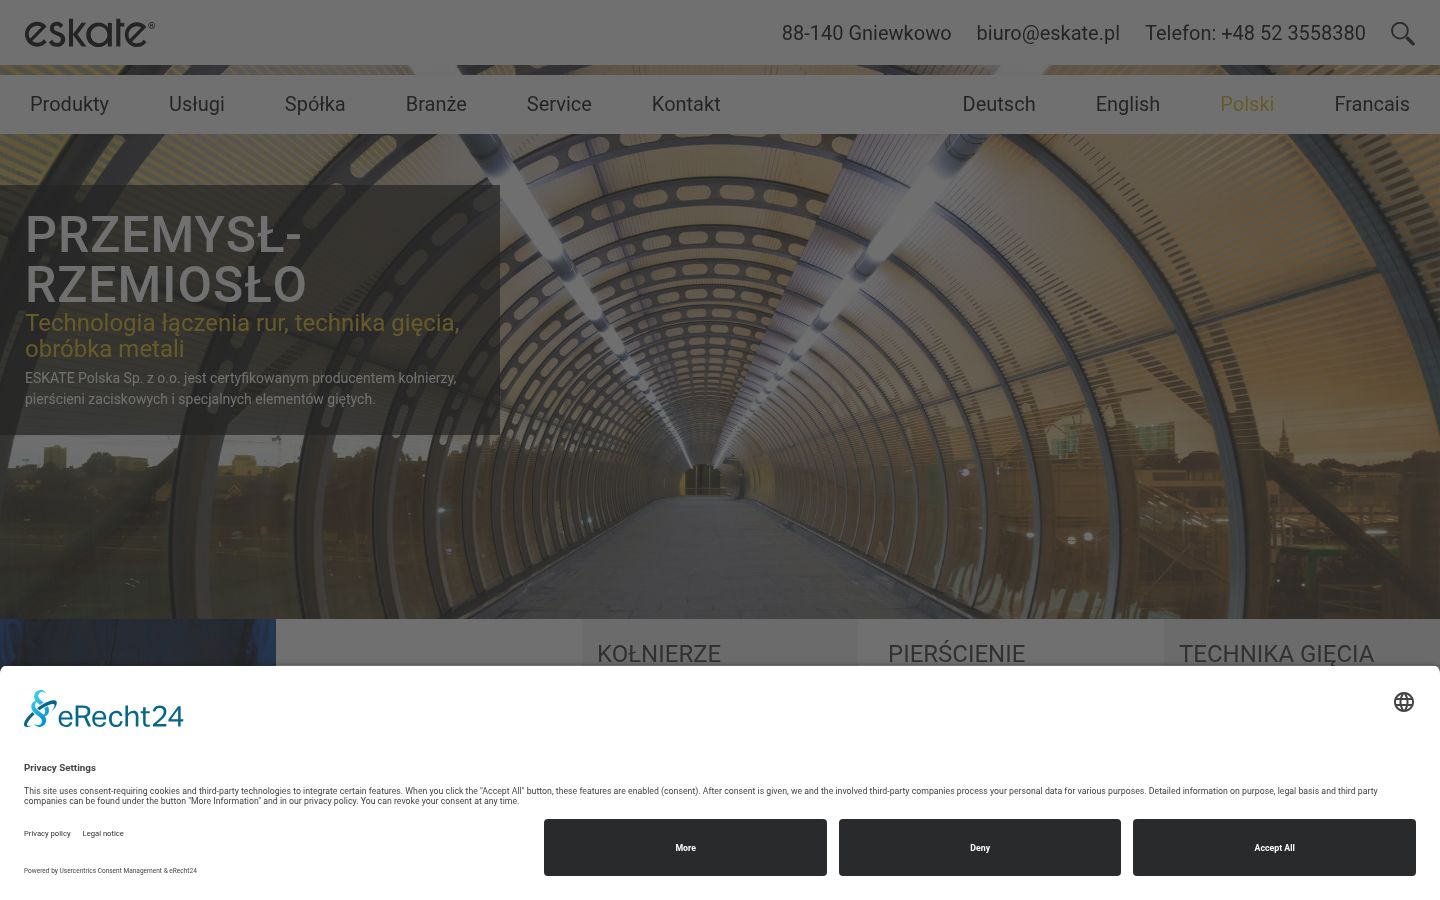Click Powered by Usercentrics Consent Management text

(110, 871)
